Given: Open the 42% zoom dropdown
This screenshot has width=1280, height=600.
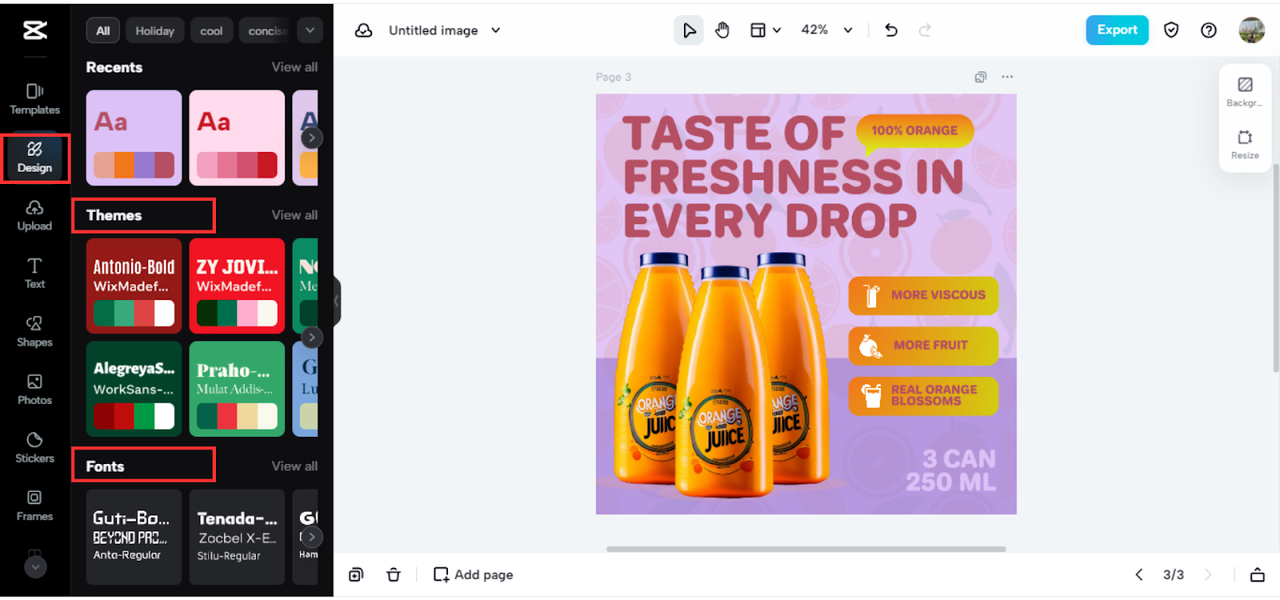Looking at the screenshot, I should tap(827, 30).
